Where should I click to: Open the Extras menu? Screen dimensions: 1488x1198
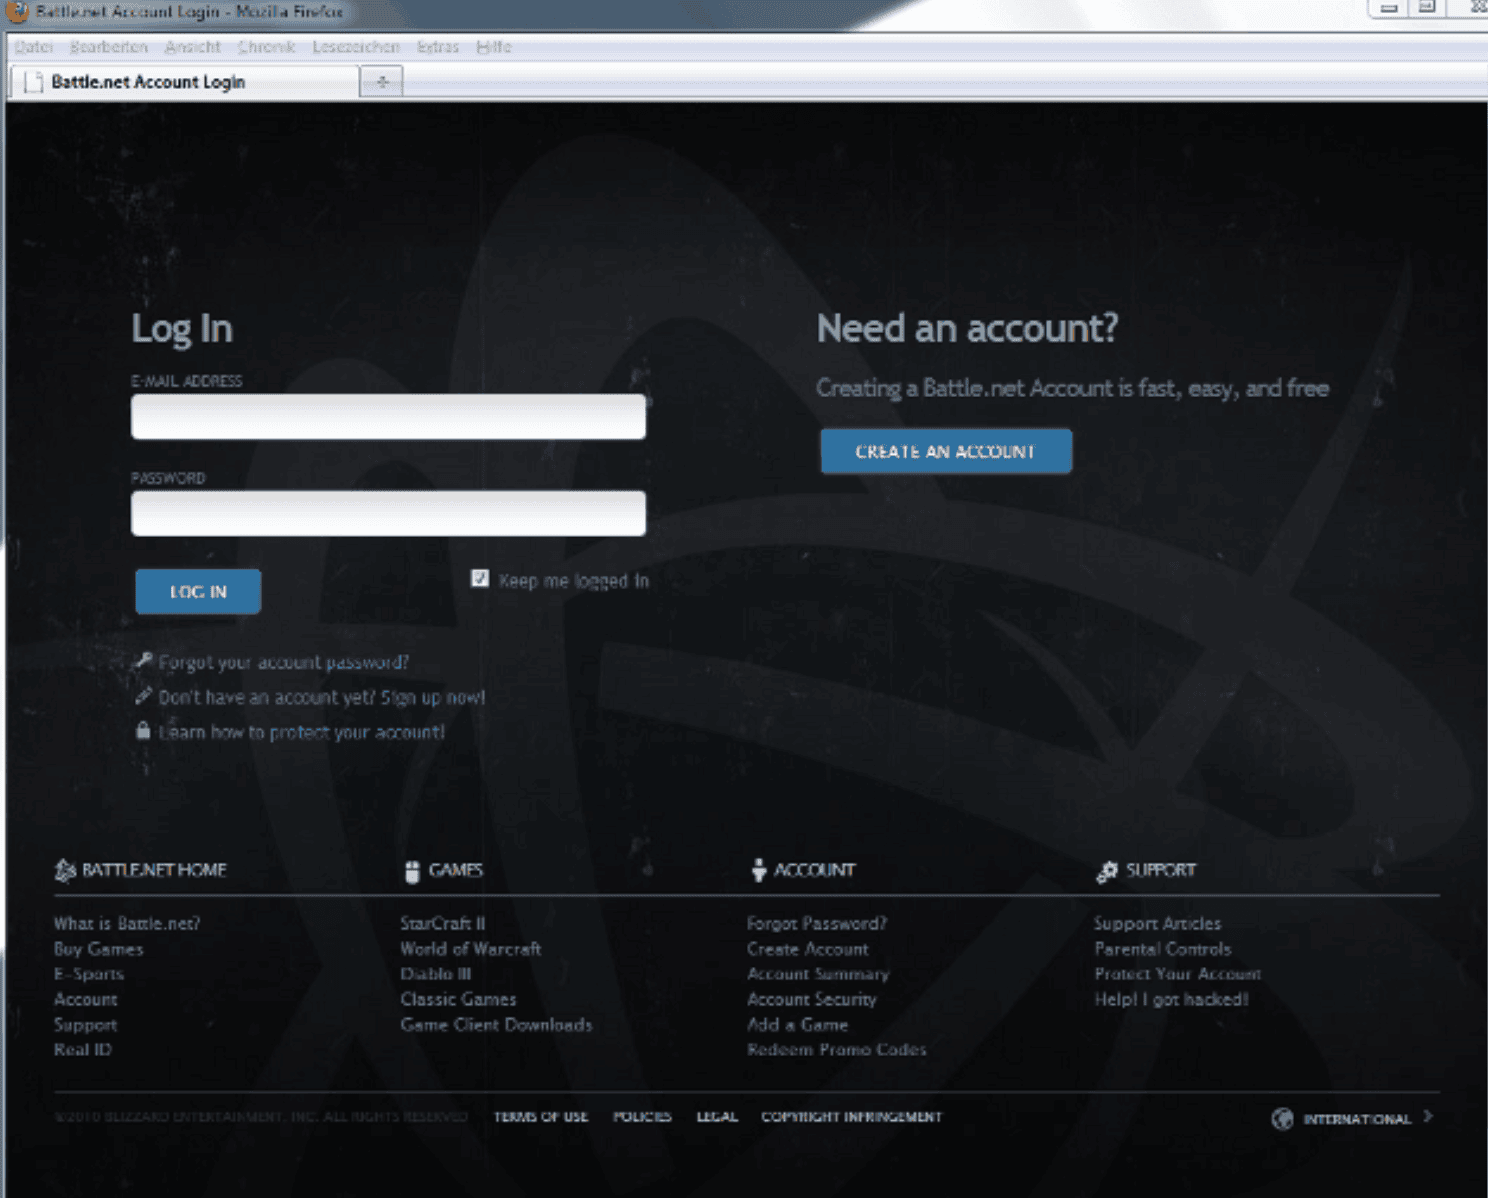pyautogui.click(x=437, y=47)
